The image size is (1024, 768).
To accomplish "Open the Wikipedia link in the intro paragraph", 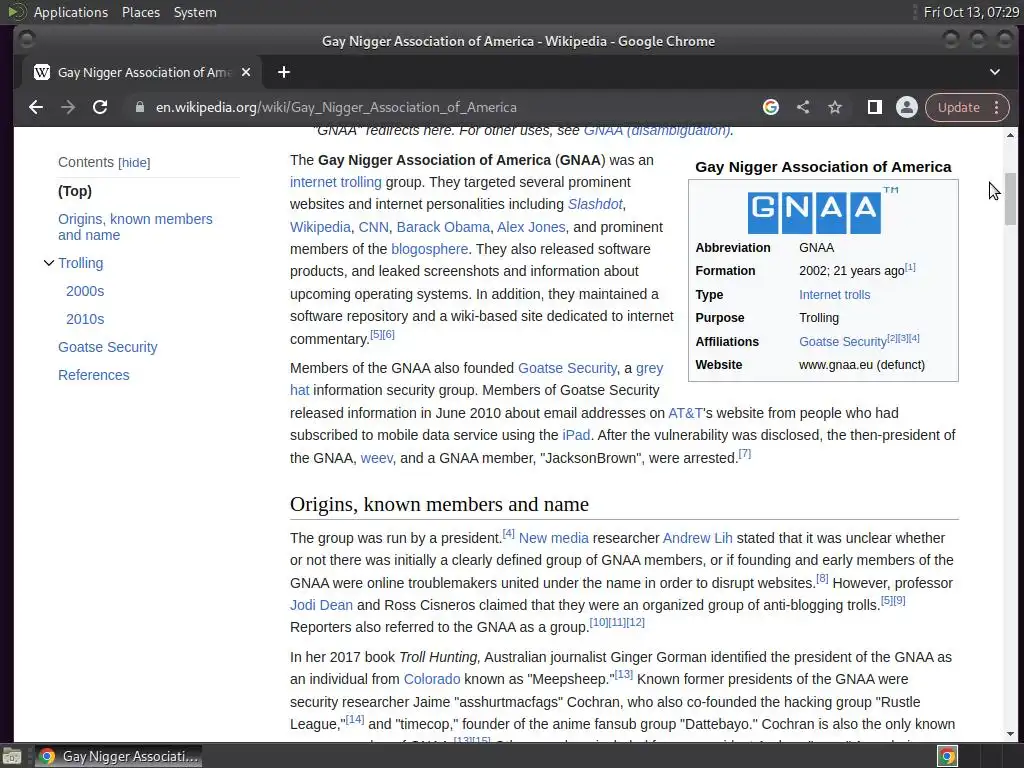I will coord(320,227).
